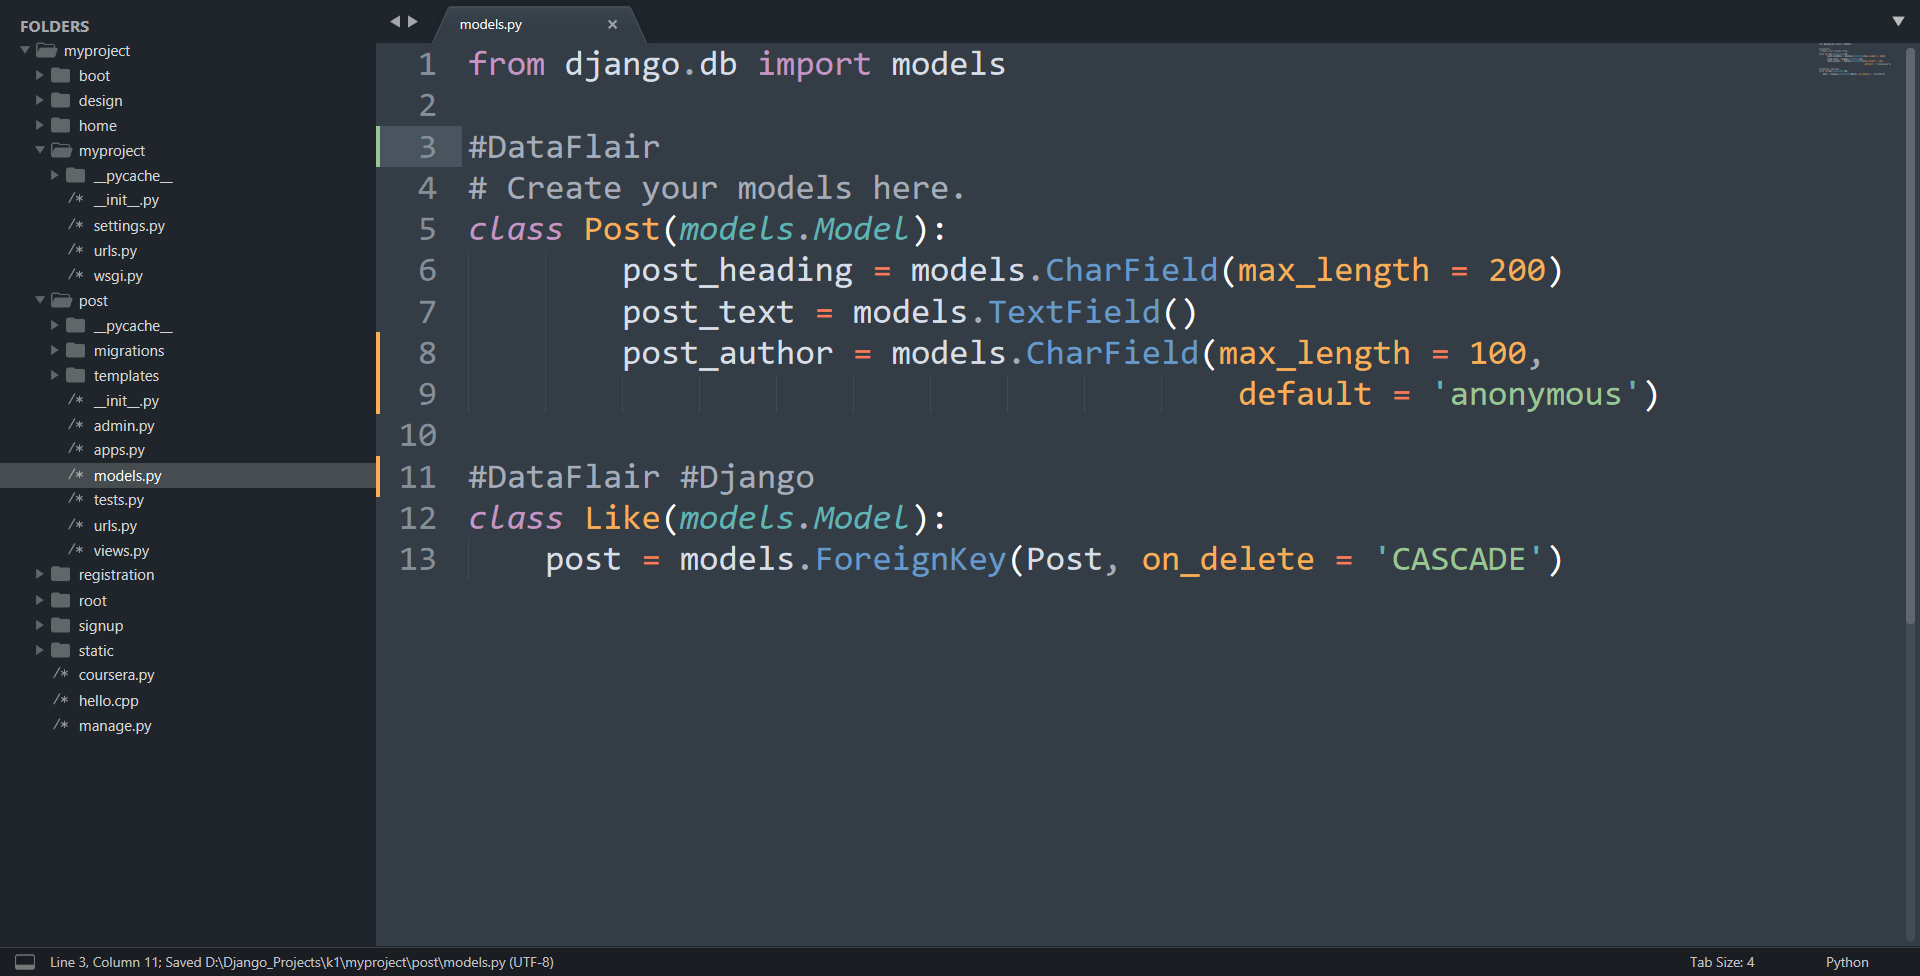Select tests.py in the folder sidebar

click(x=119, y=500)
